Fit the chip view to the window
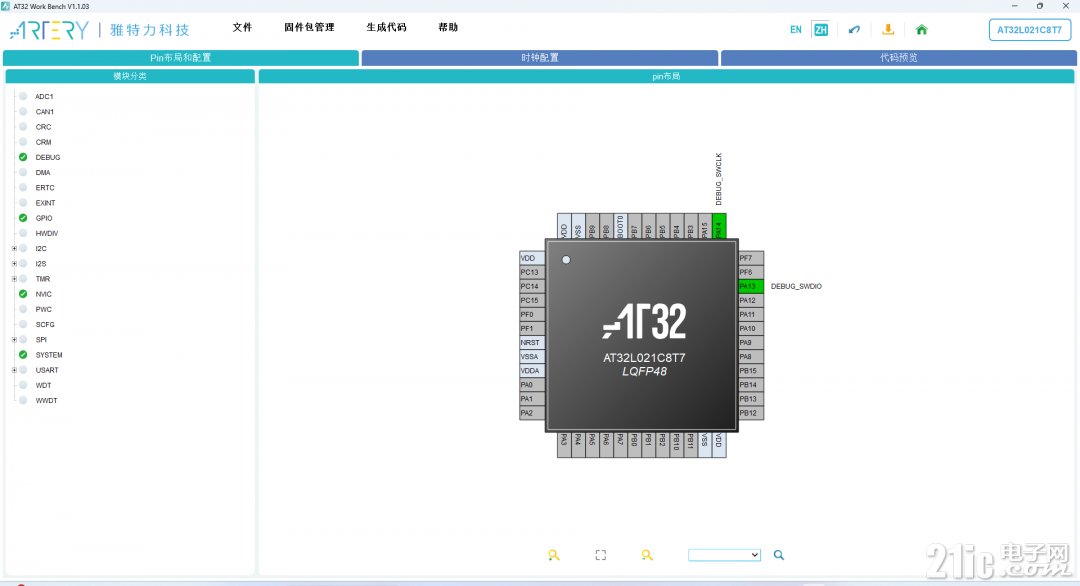This screenshot has height=586, width=1080. coord(601,555)
